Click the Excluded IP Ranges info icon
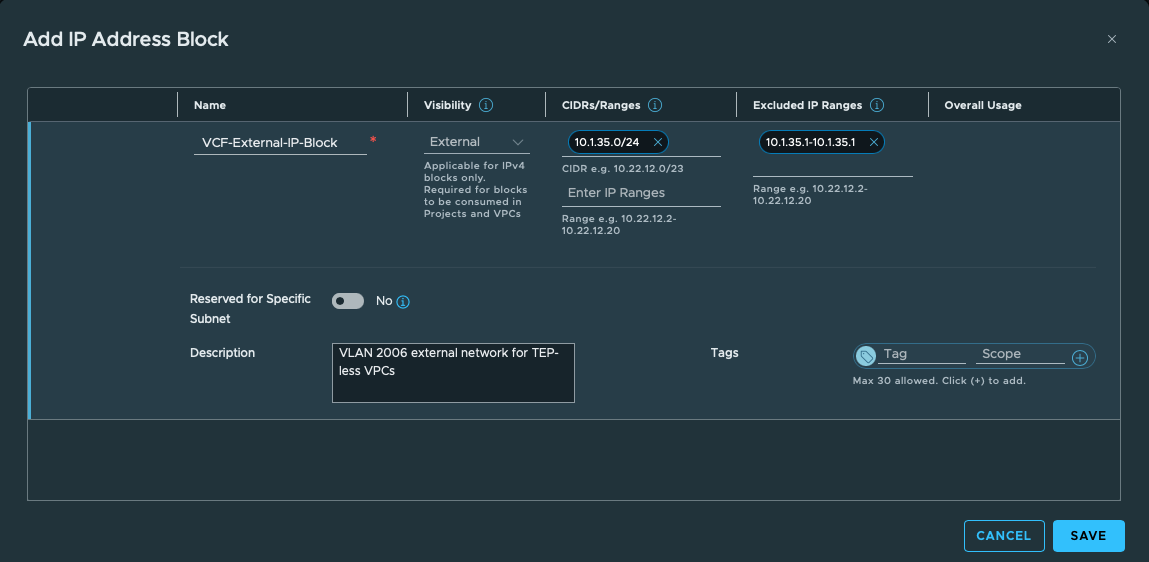 pyautogui.click(x=876, y=105)
